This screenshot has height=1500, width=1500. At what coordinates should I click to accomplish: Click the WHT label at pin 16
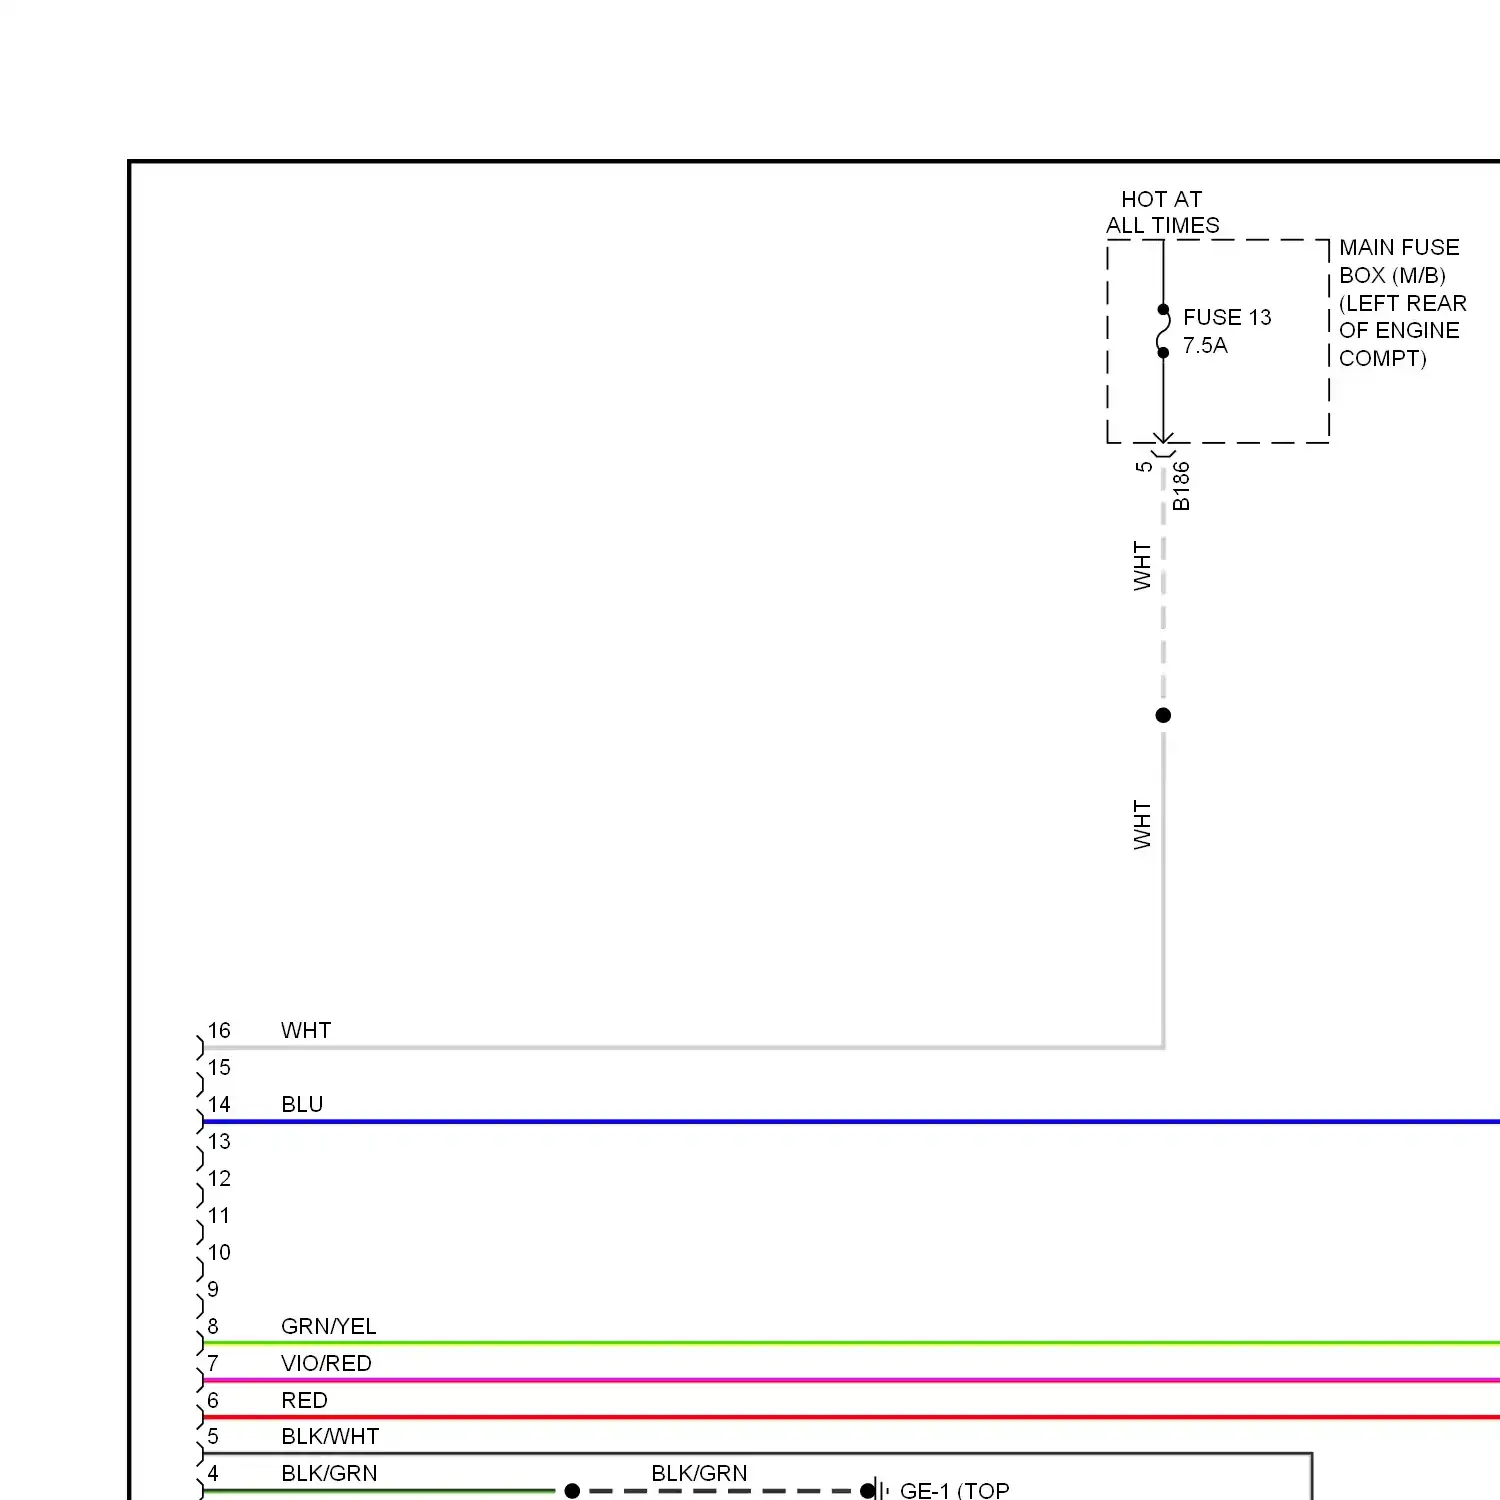coord(306,1030)
